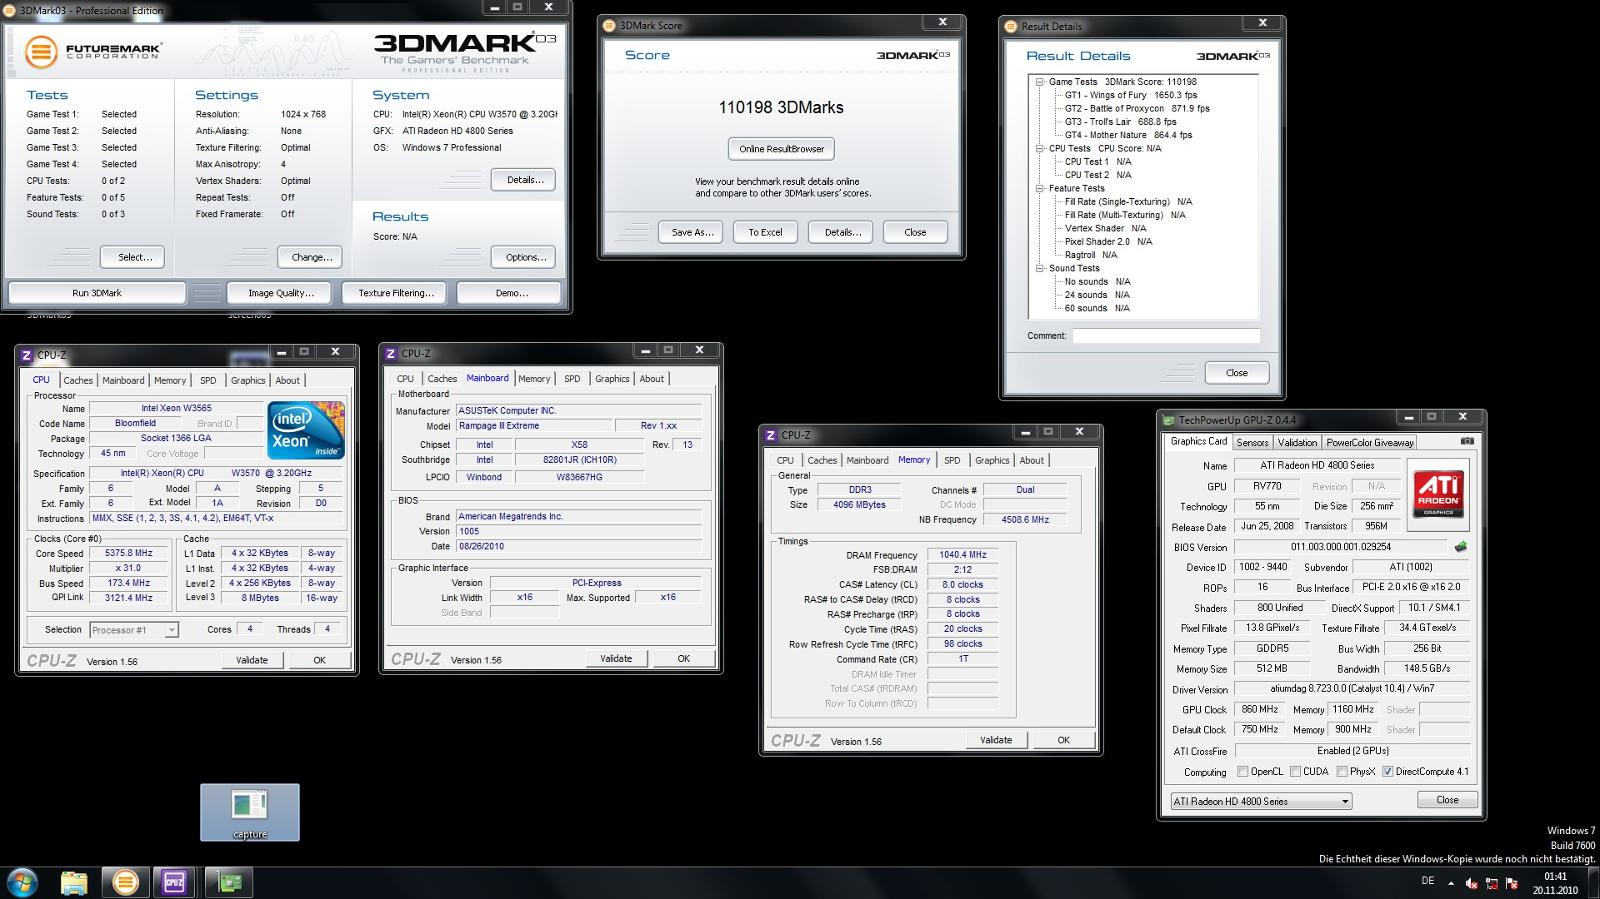Click the Intel Xeon logo in CPU-Z
Image resolution: width=1600 pixels, height=899 pixels.
click(x=306, y=430)
